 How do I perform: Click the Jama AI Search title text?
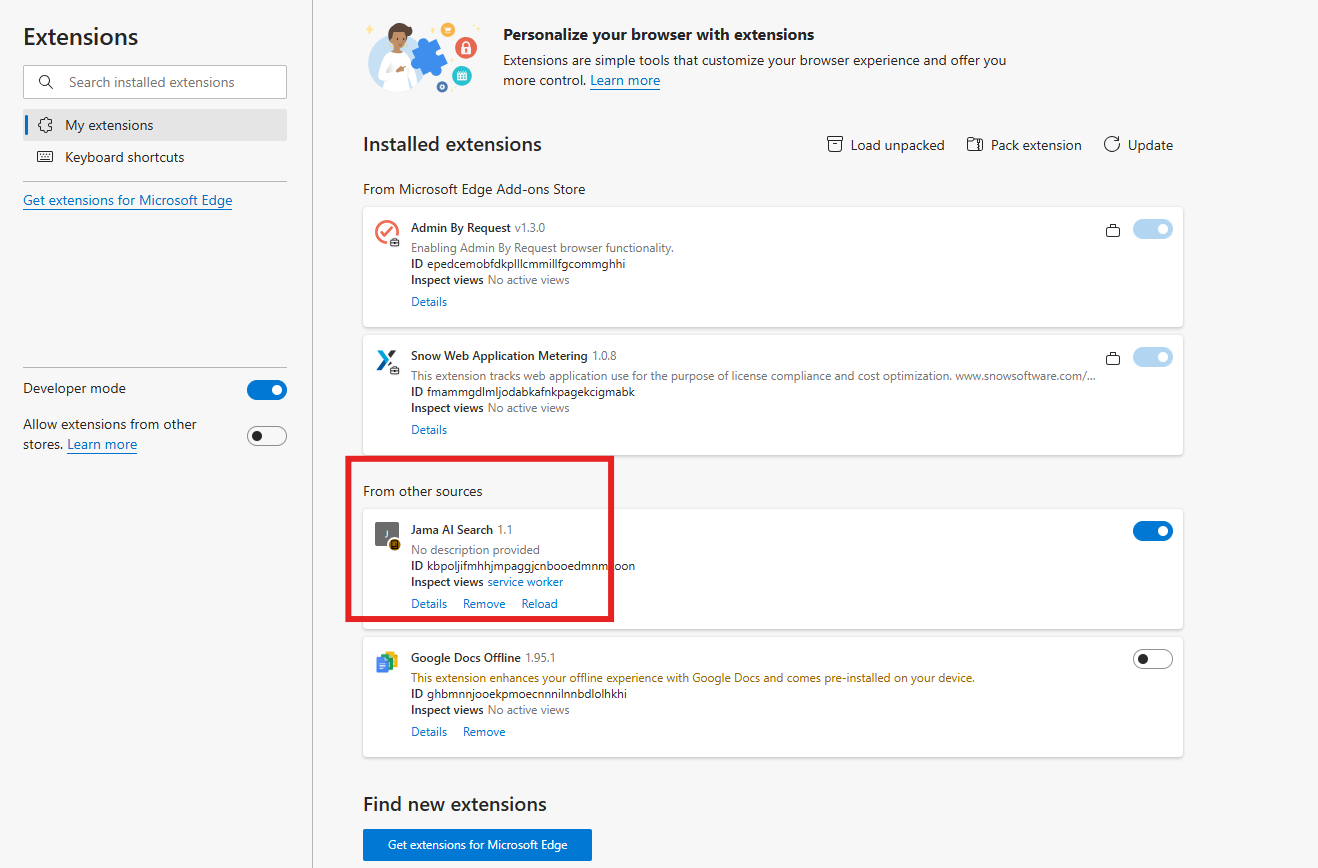point(452,529)
